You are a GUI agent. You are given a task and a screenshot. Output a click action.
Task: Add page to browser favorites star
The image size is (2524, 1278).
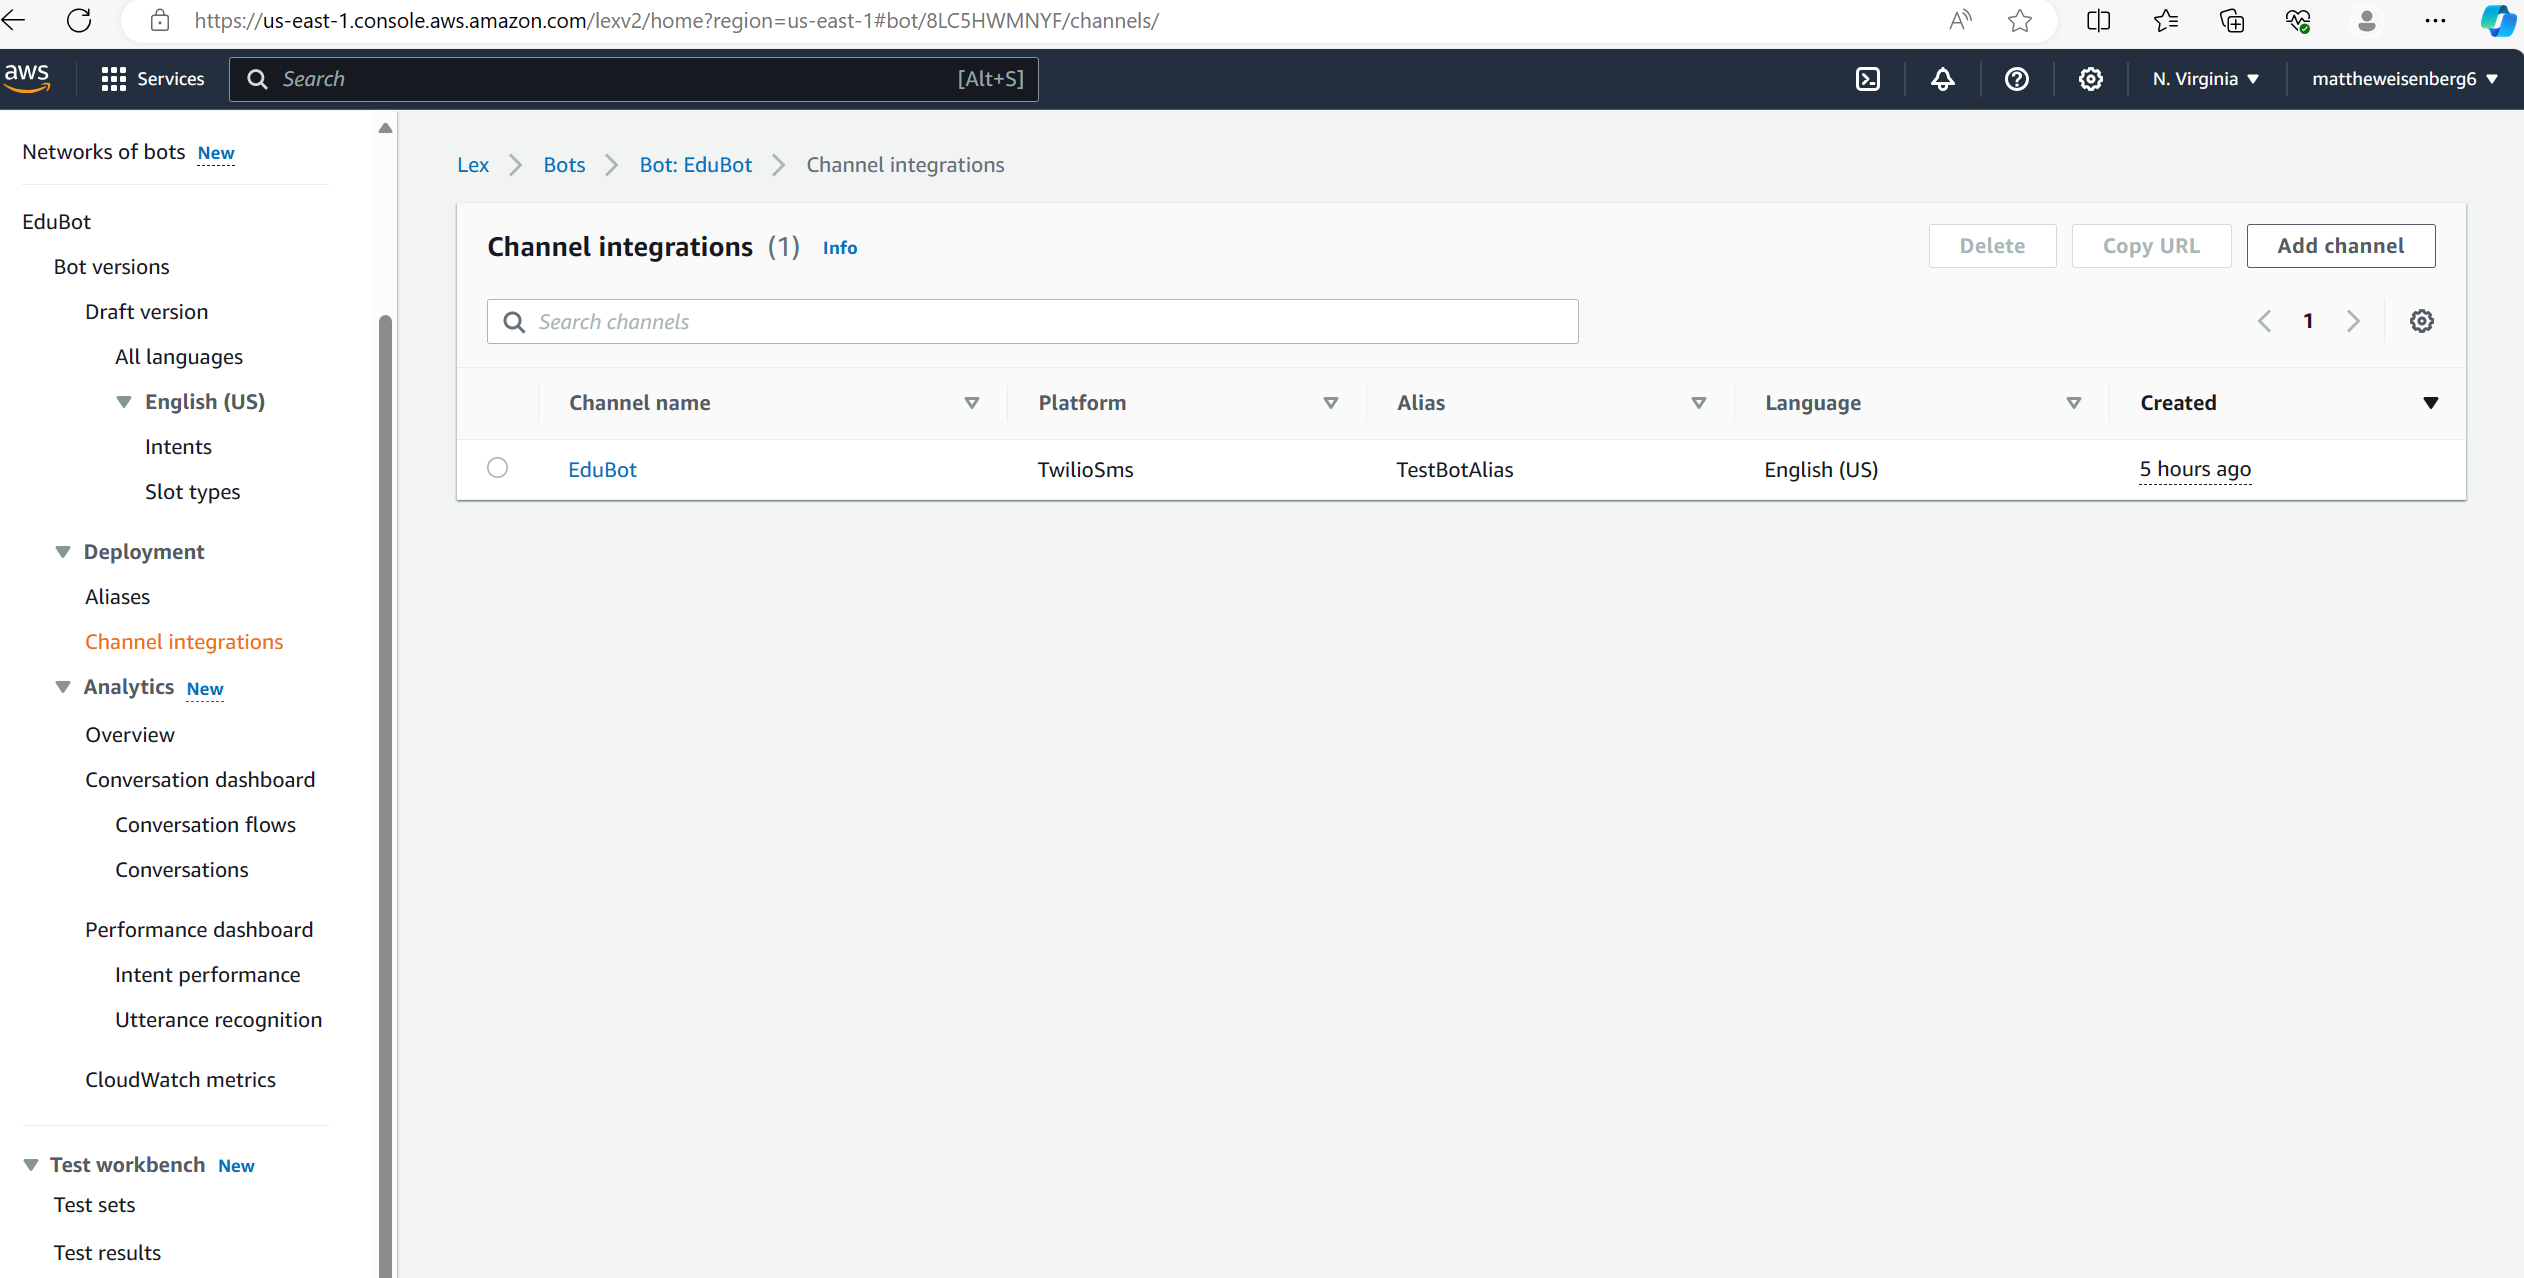2019,21
